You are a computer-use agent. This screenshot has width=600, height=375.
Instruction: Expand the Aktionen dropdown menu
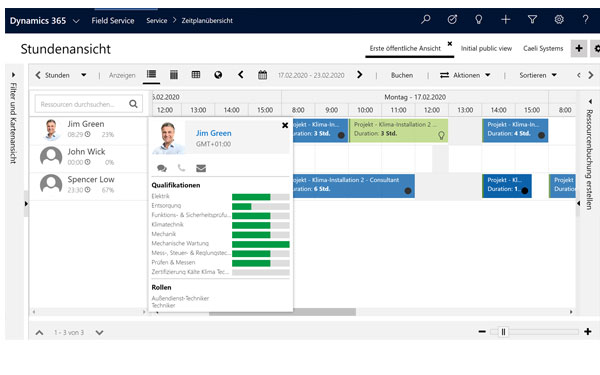465,75
